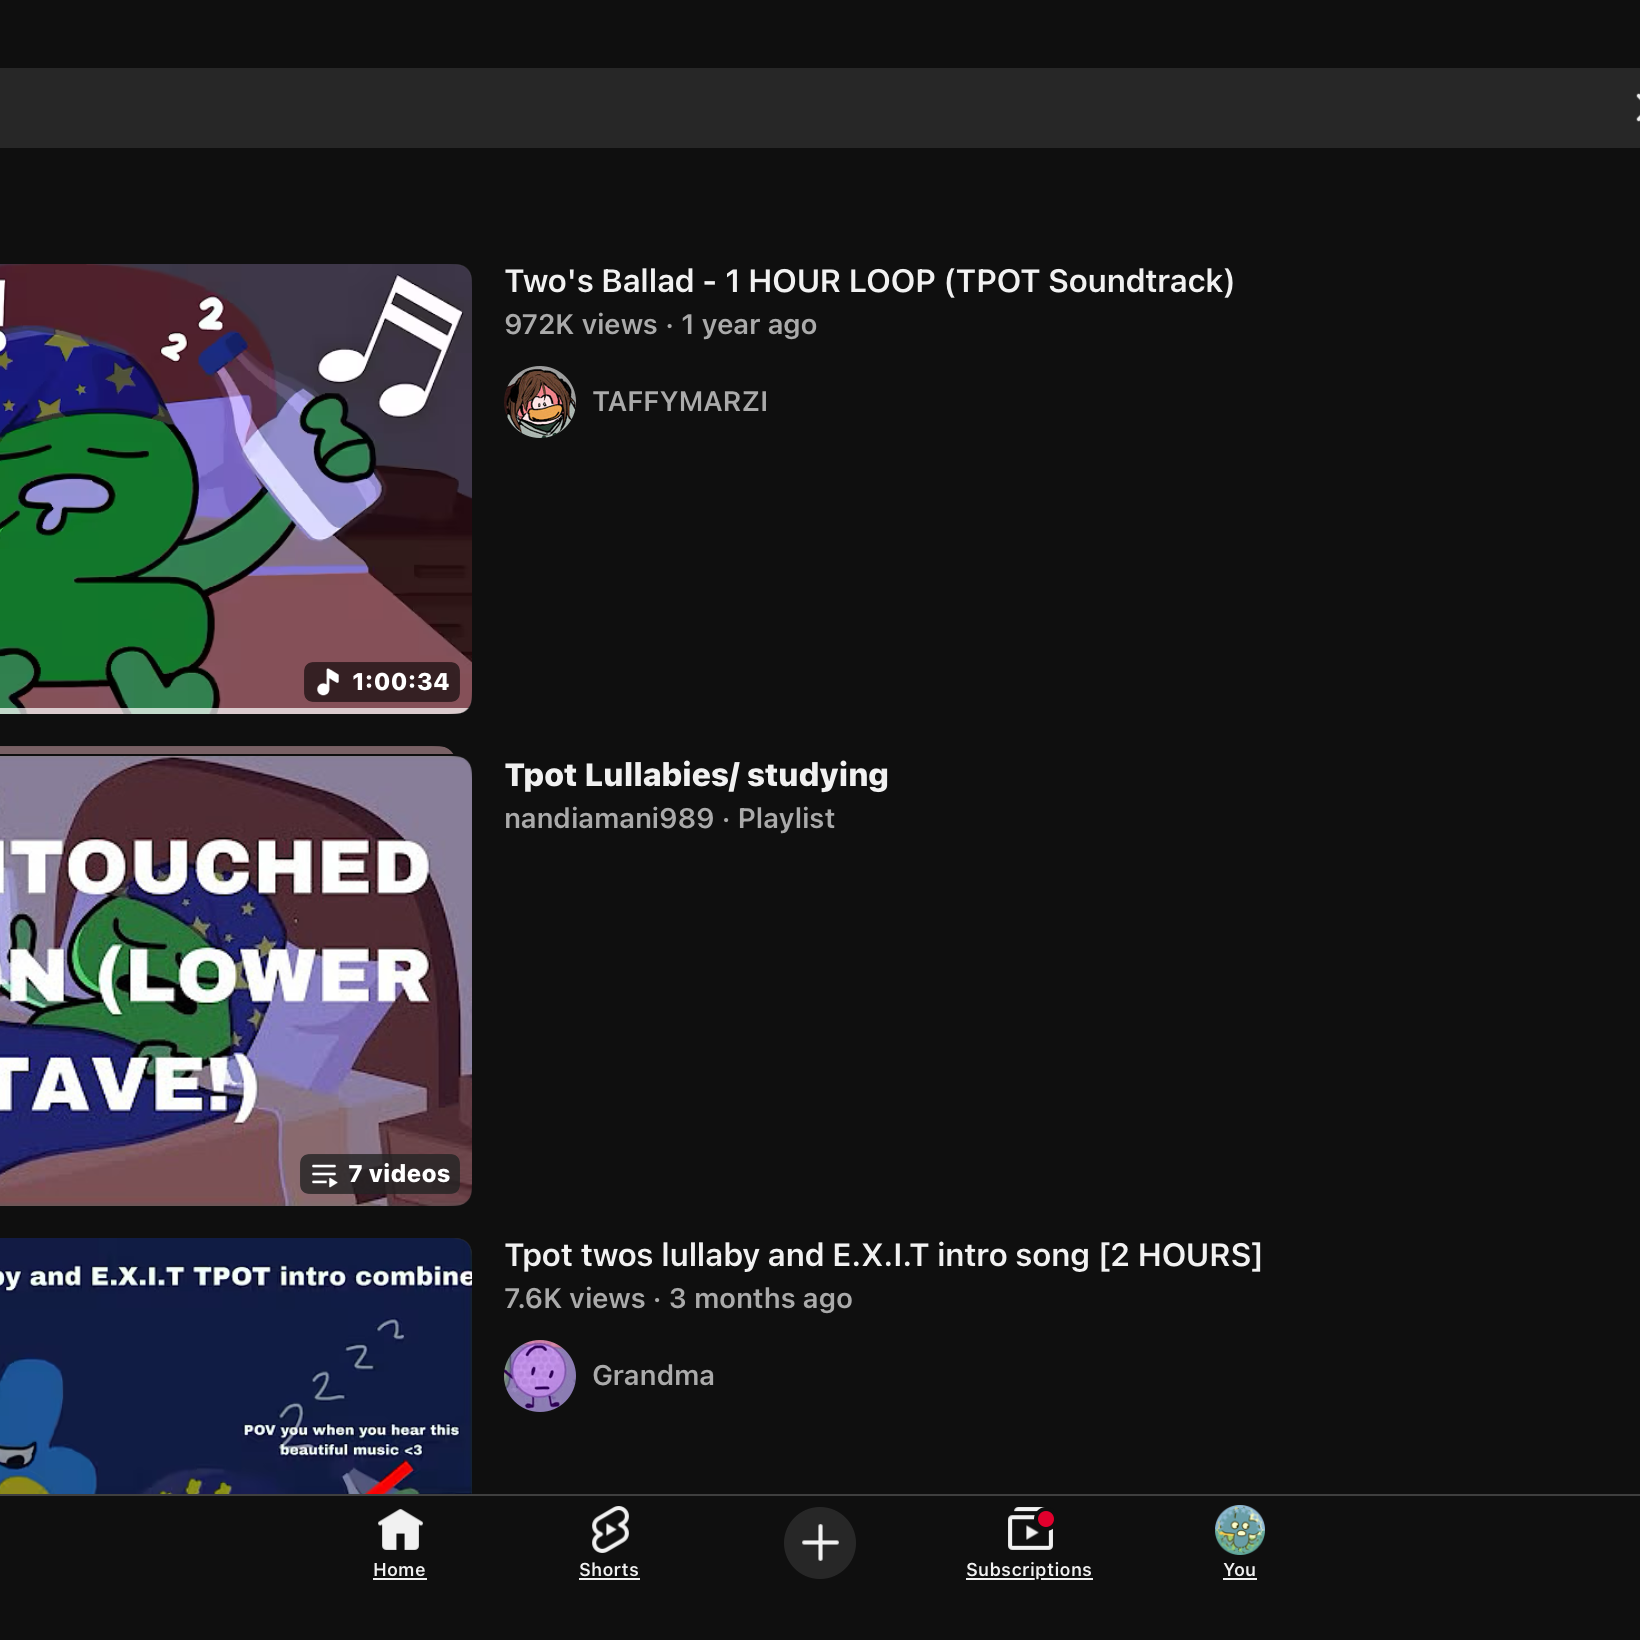Screen dimensions: 1640x1640
Task: Open TAFFYMARZI channel avatar
Action: click(x=540, y=402)
